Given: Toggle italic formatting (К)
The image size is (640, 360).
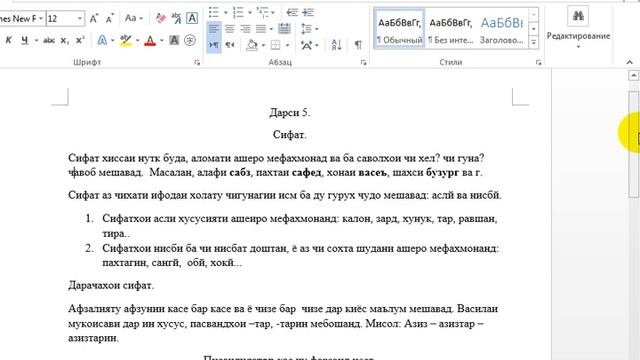Looking at the screenshot, I should click(x=9, y=40).
